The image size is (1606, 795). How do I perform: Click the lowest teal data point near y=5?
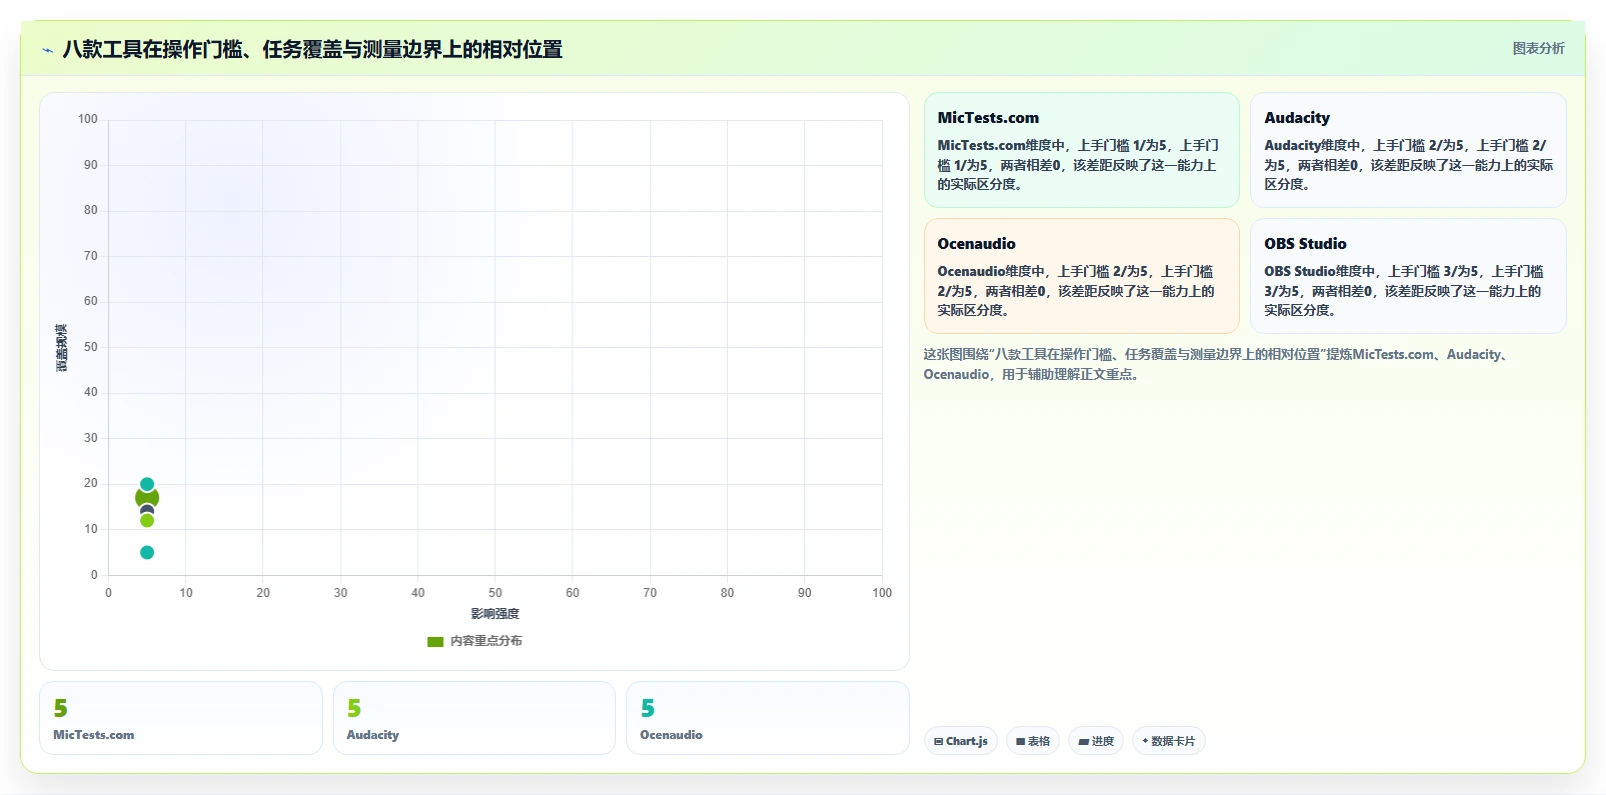click(x=147, y=552)
